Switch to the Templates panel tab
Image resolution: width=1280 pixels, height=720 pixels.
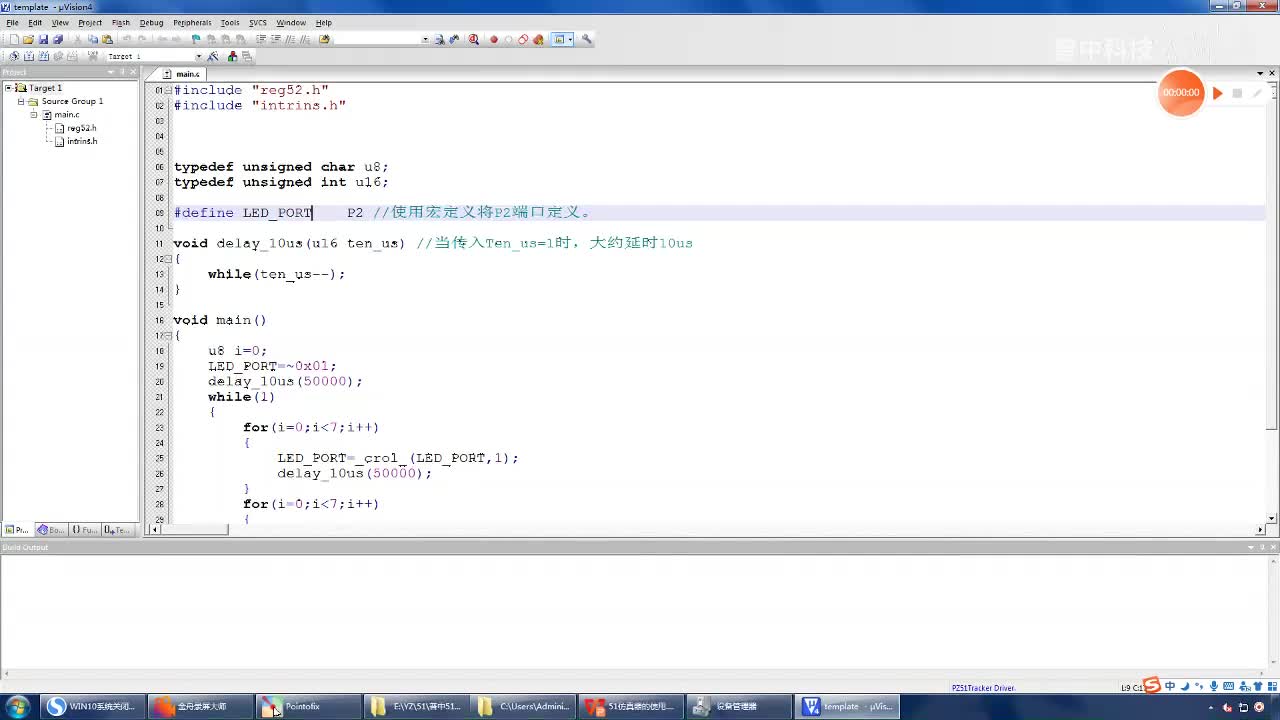pos(118,530)
